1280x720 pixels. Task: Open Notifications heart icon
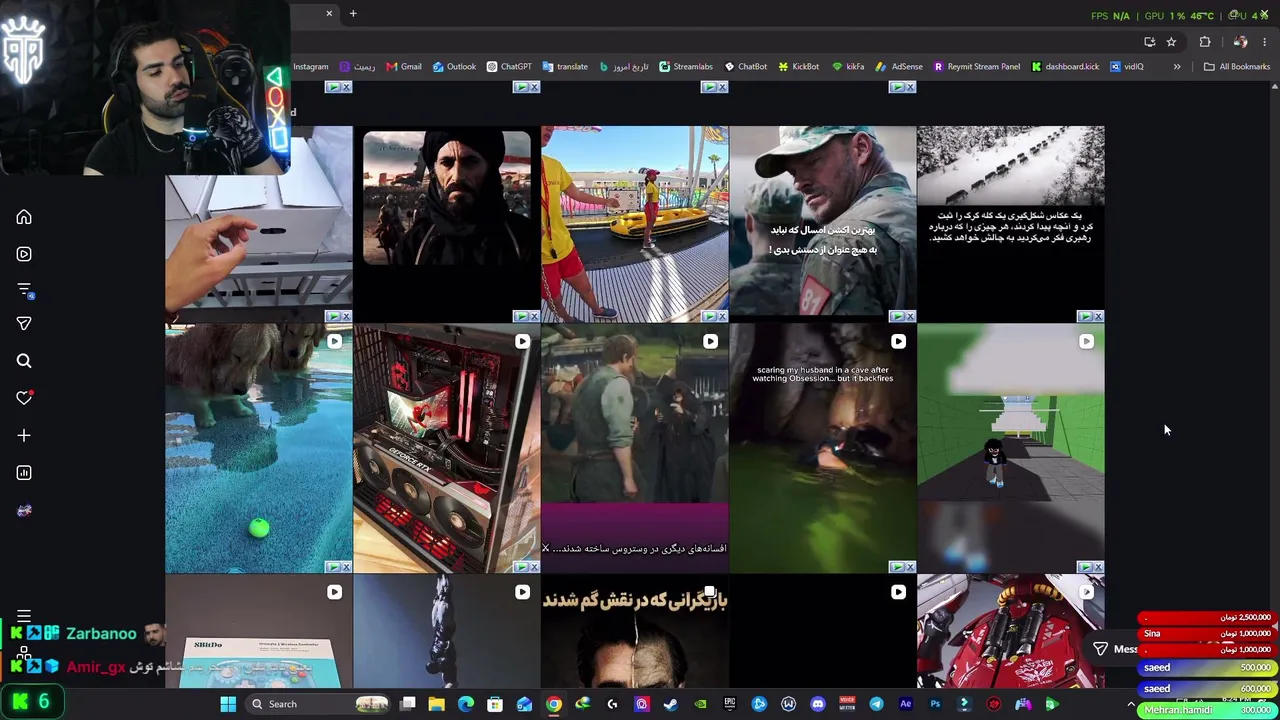[x=24, y=398]
